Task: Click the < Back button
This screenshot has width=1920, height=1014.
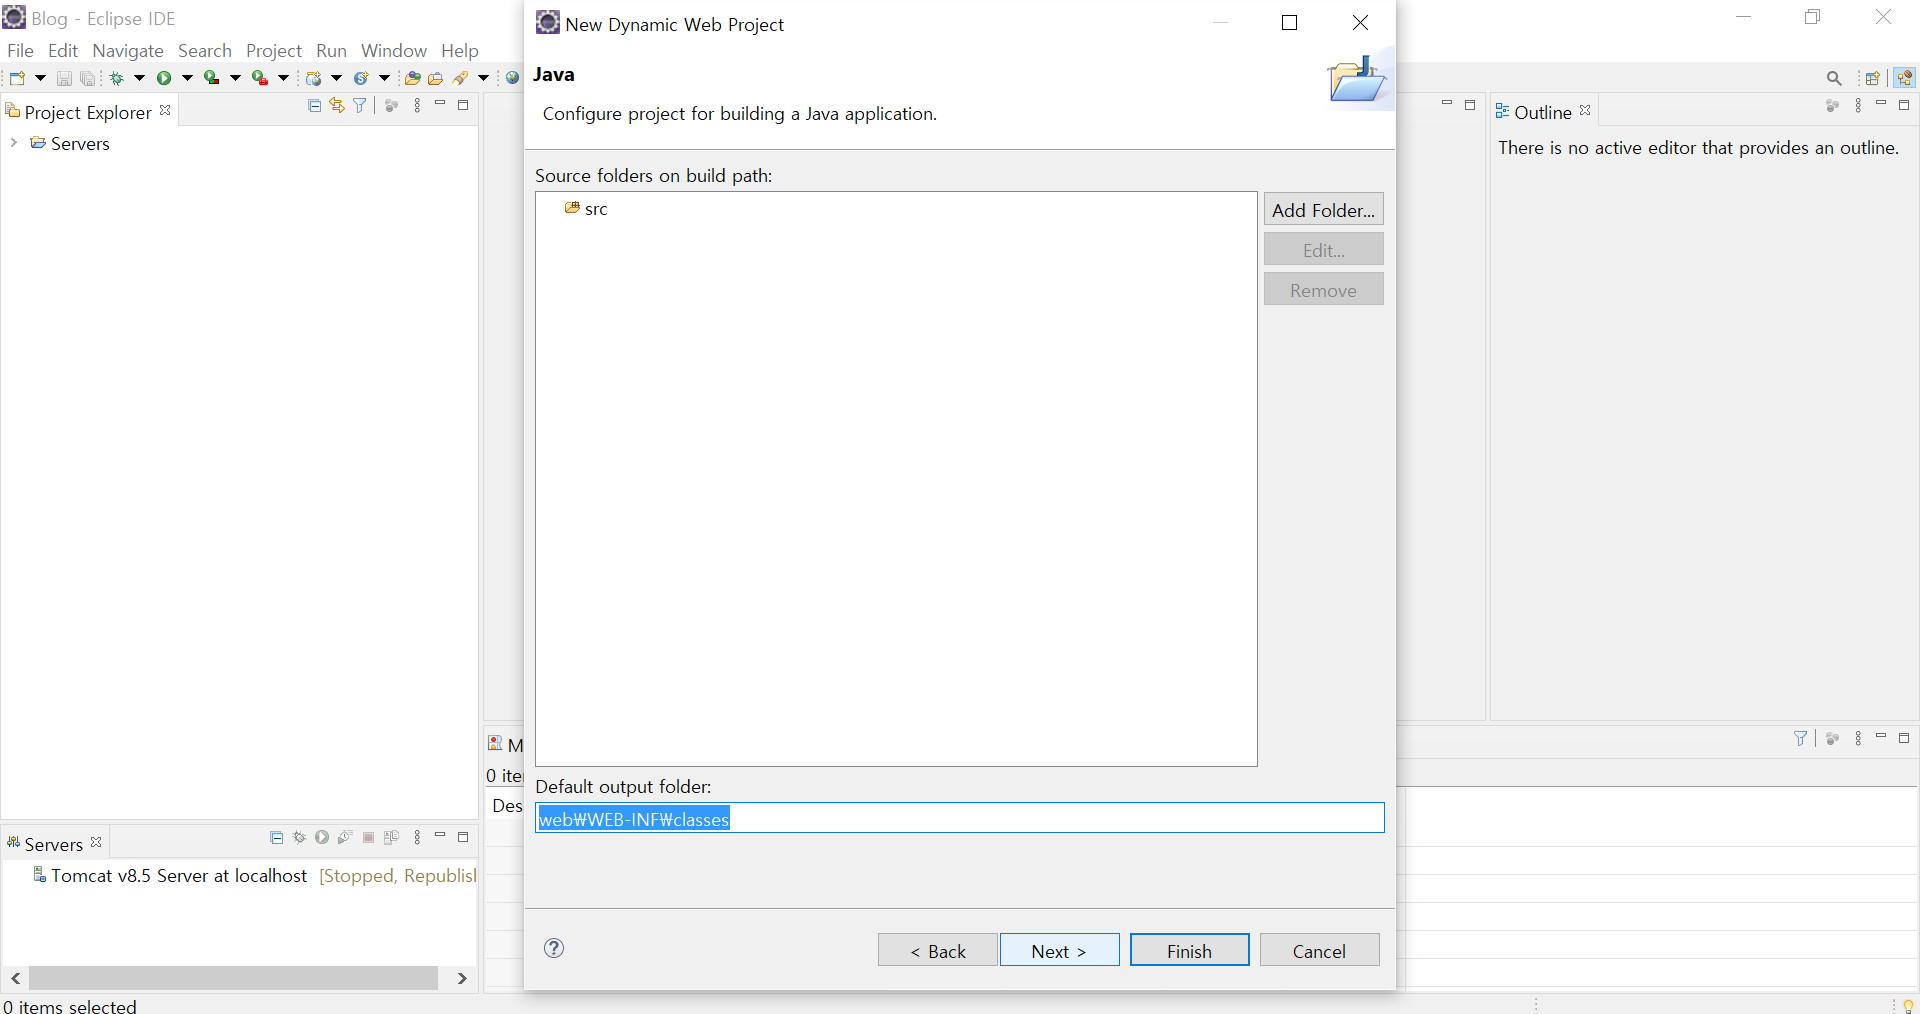Action: click(938, 950)
